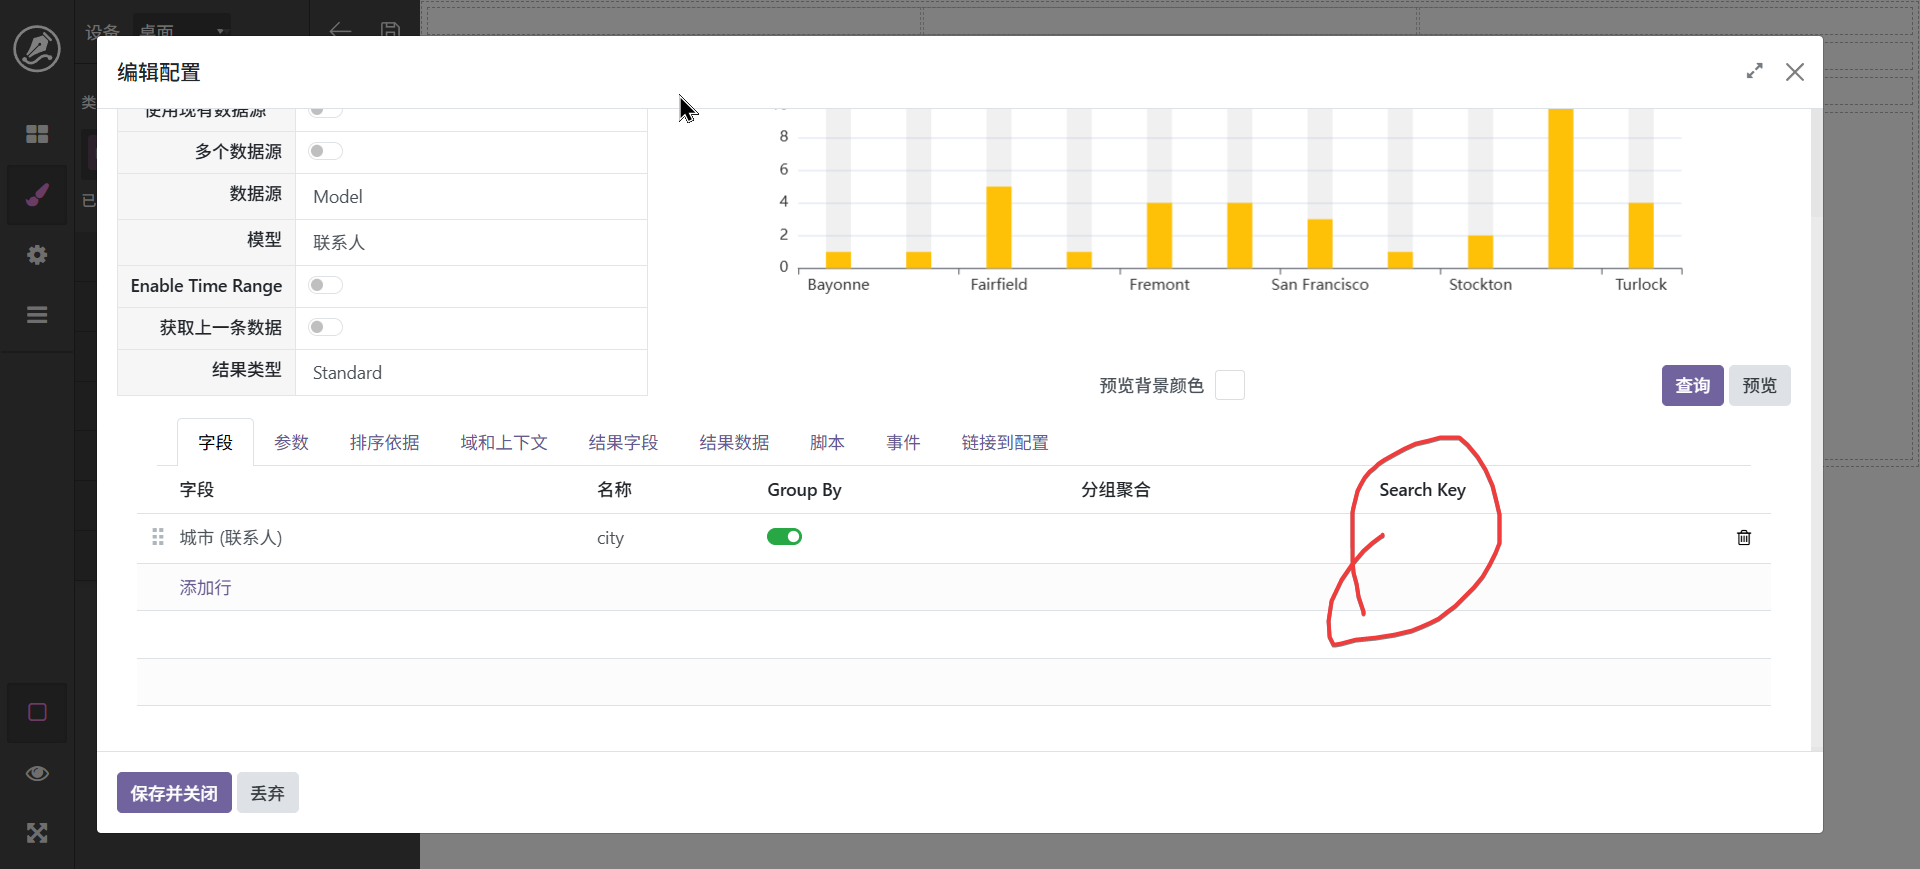Image resolution: width=1920 pixels, height=869 pixels.
Task: Click the eye preview icon in sidebar
Action: pos(37,773)
